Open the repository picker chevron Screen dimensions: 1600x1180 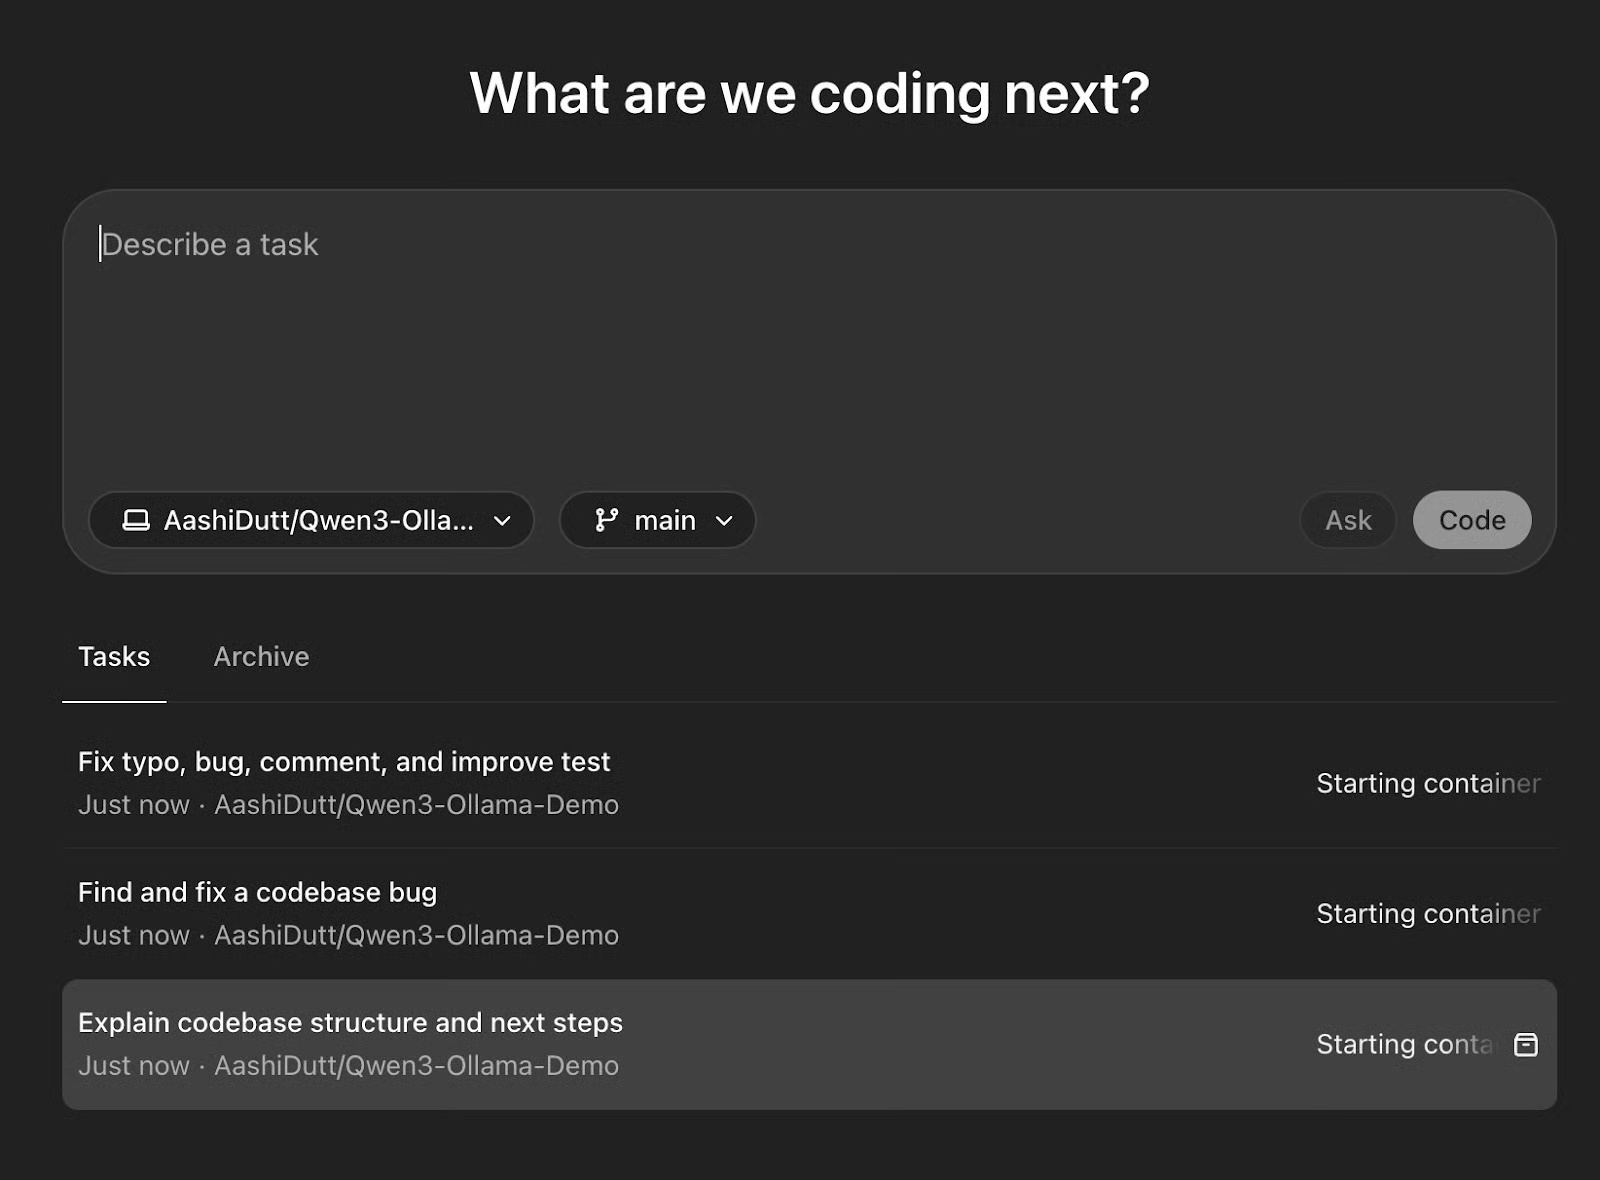click(x=503, y=521)
